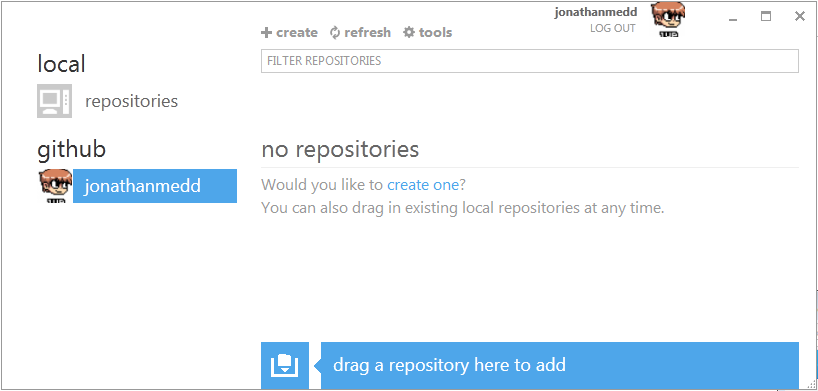Follow the 'create one' link
Image resolution: width=818 pixels, height=391 pixels.
(423, 185)
